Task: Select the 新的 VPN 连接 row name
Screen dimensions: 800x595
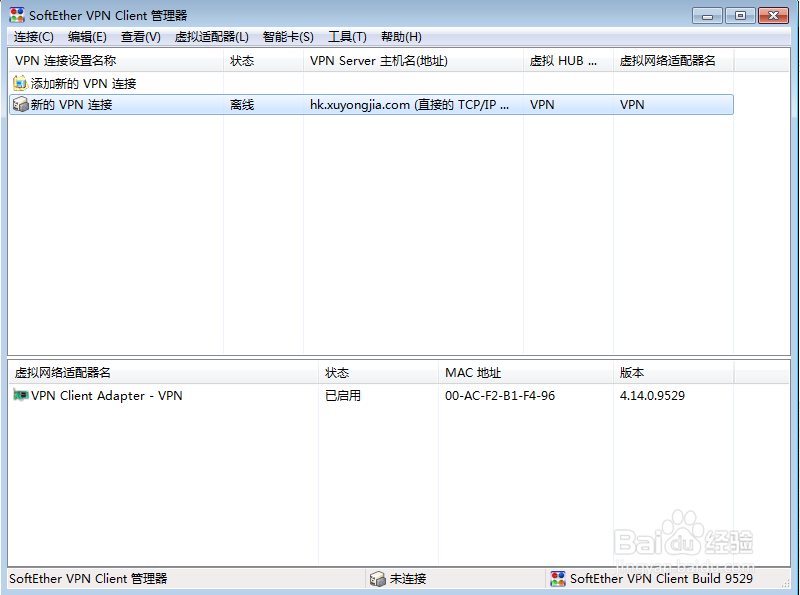Action: 71,105
